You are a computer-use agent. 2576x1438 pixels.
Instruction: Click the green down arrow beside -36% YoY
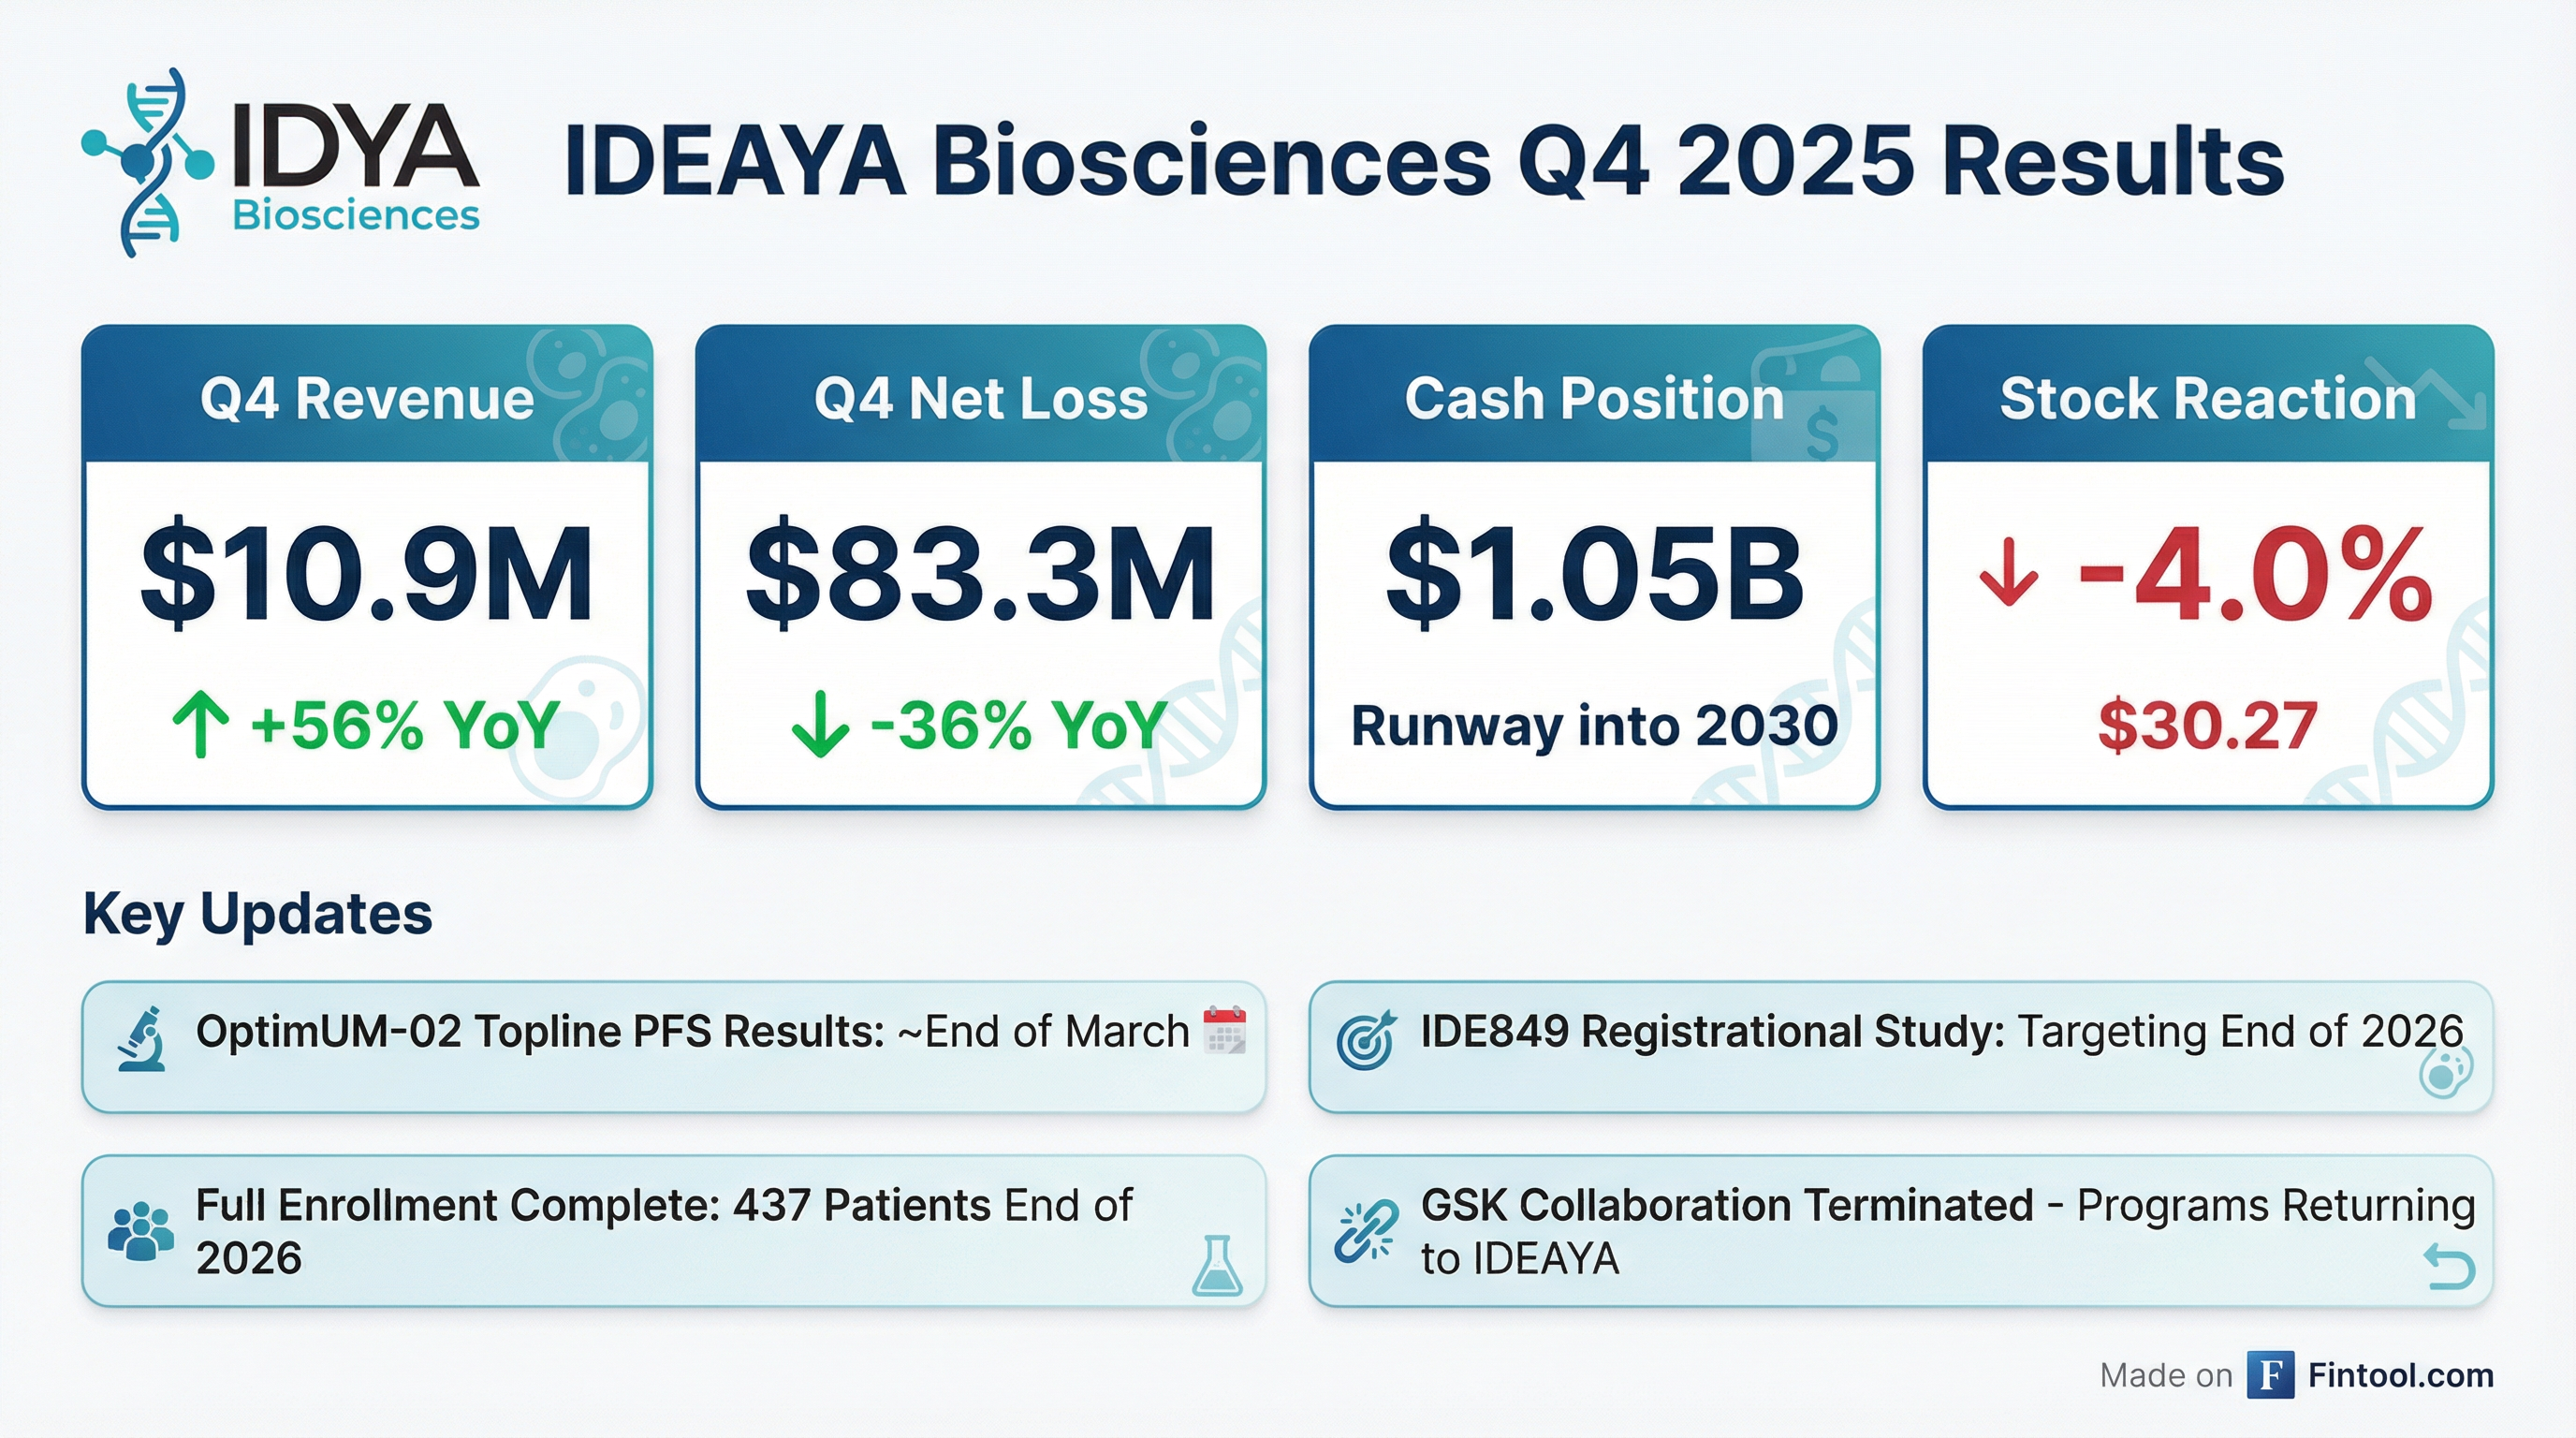[819, 725]
